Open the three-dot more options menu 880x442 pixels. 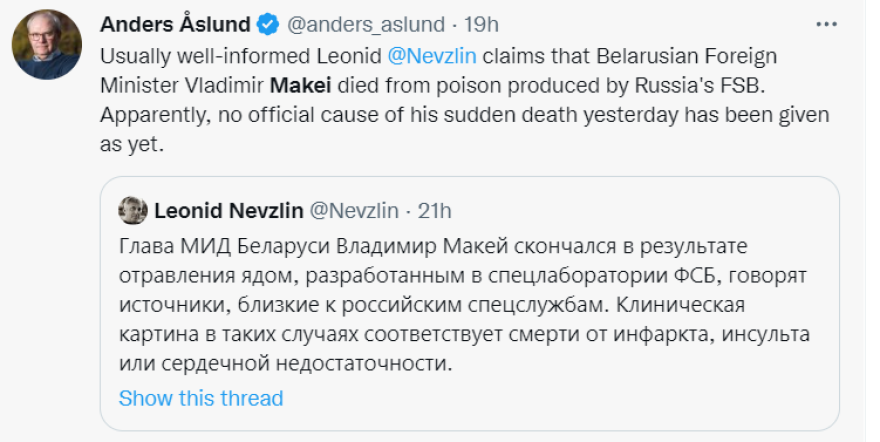coord(826,24)
